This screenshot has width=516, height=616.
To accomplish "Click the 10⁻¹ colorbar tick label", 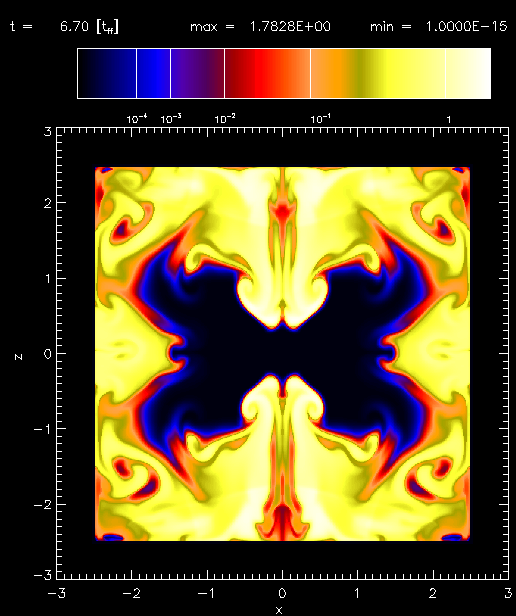I will (320, 119).
